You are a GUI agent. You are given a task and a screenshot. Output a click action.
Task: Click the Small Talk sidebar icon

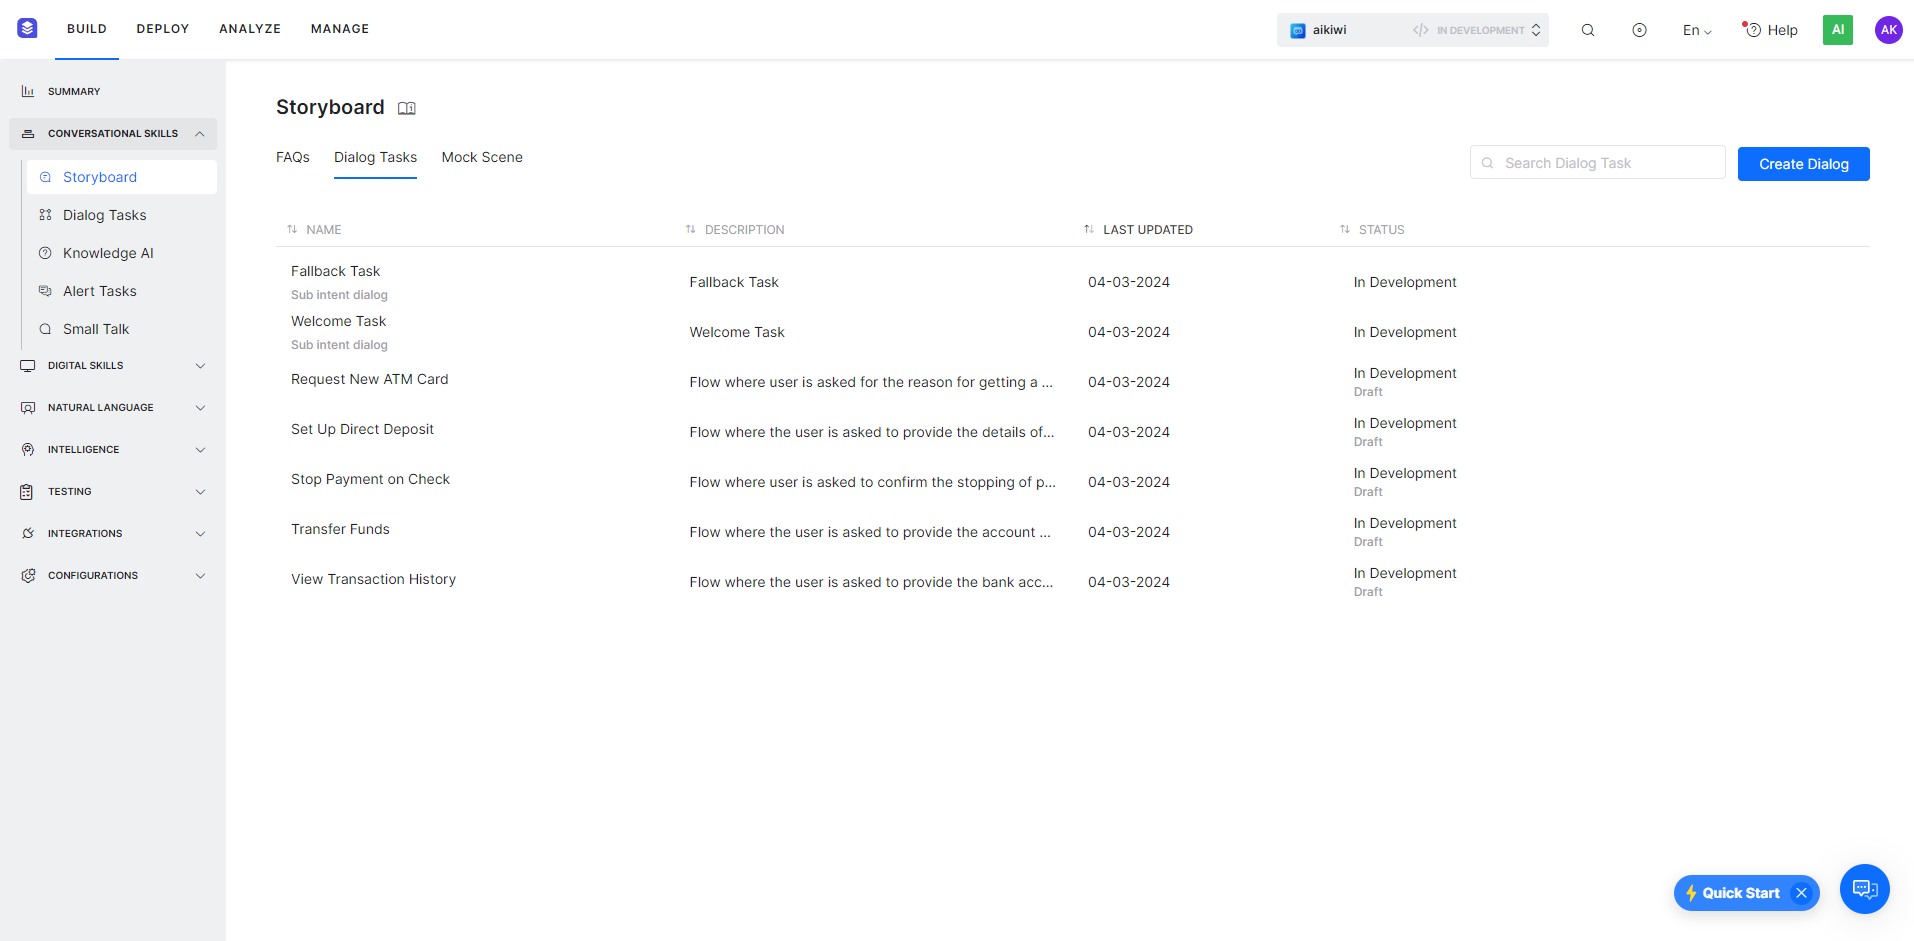[x=45, y=329]
